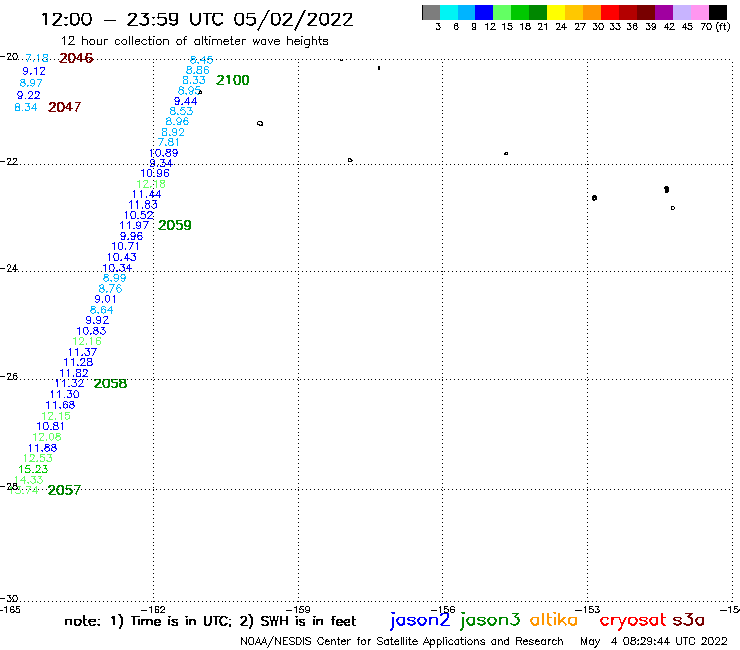Select the 8.64 wave height reading
This screenshot has width=740, height=650.
[x=101, y=310]
